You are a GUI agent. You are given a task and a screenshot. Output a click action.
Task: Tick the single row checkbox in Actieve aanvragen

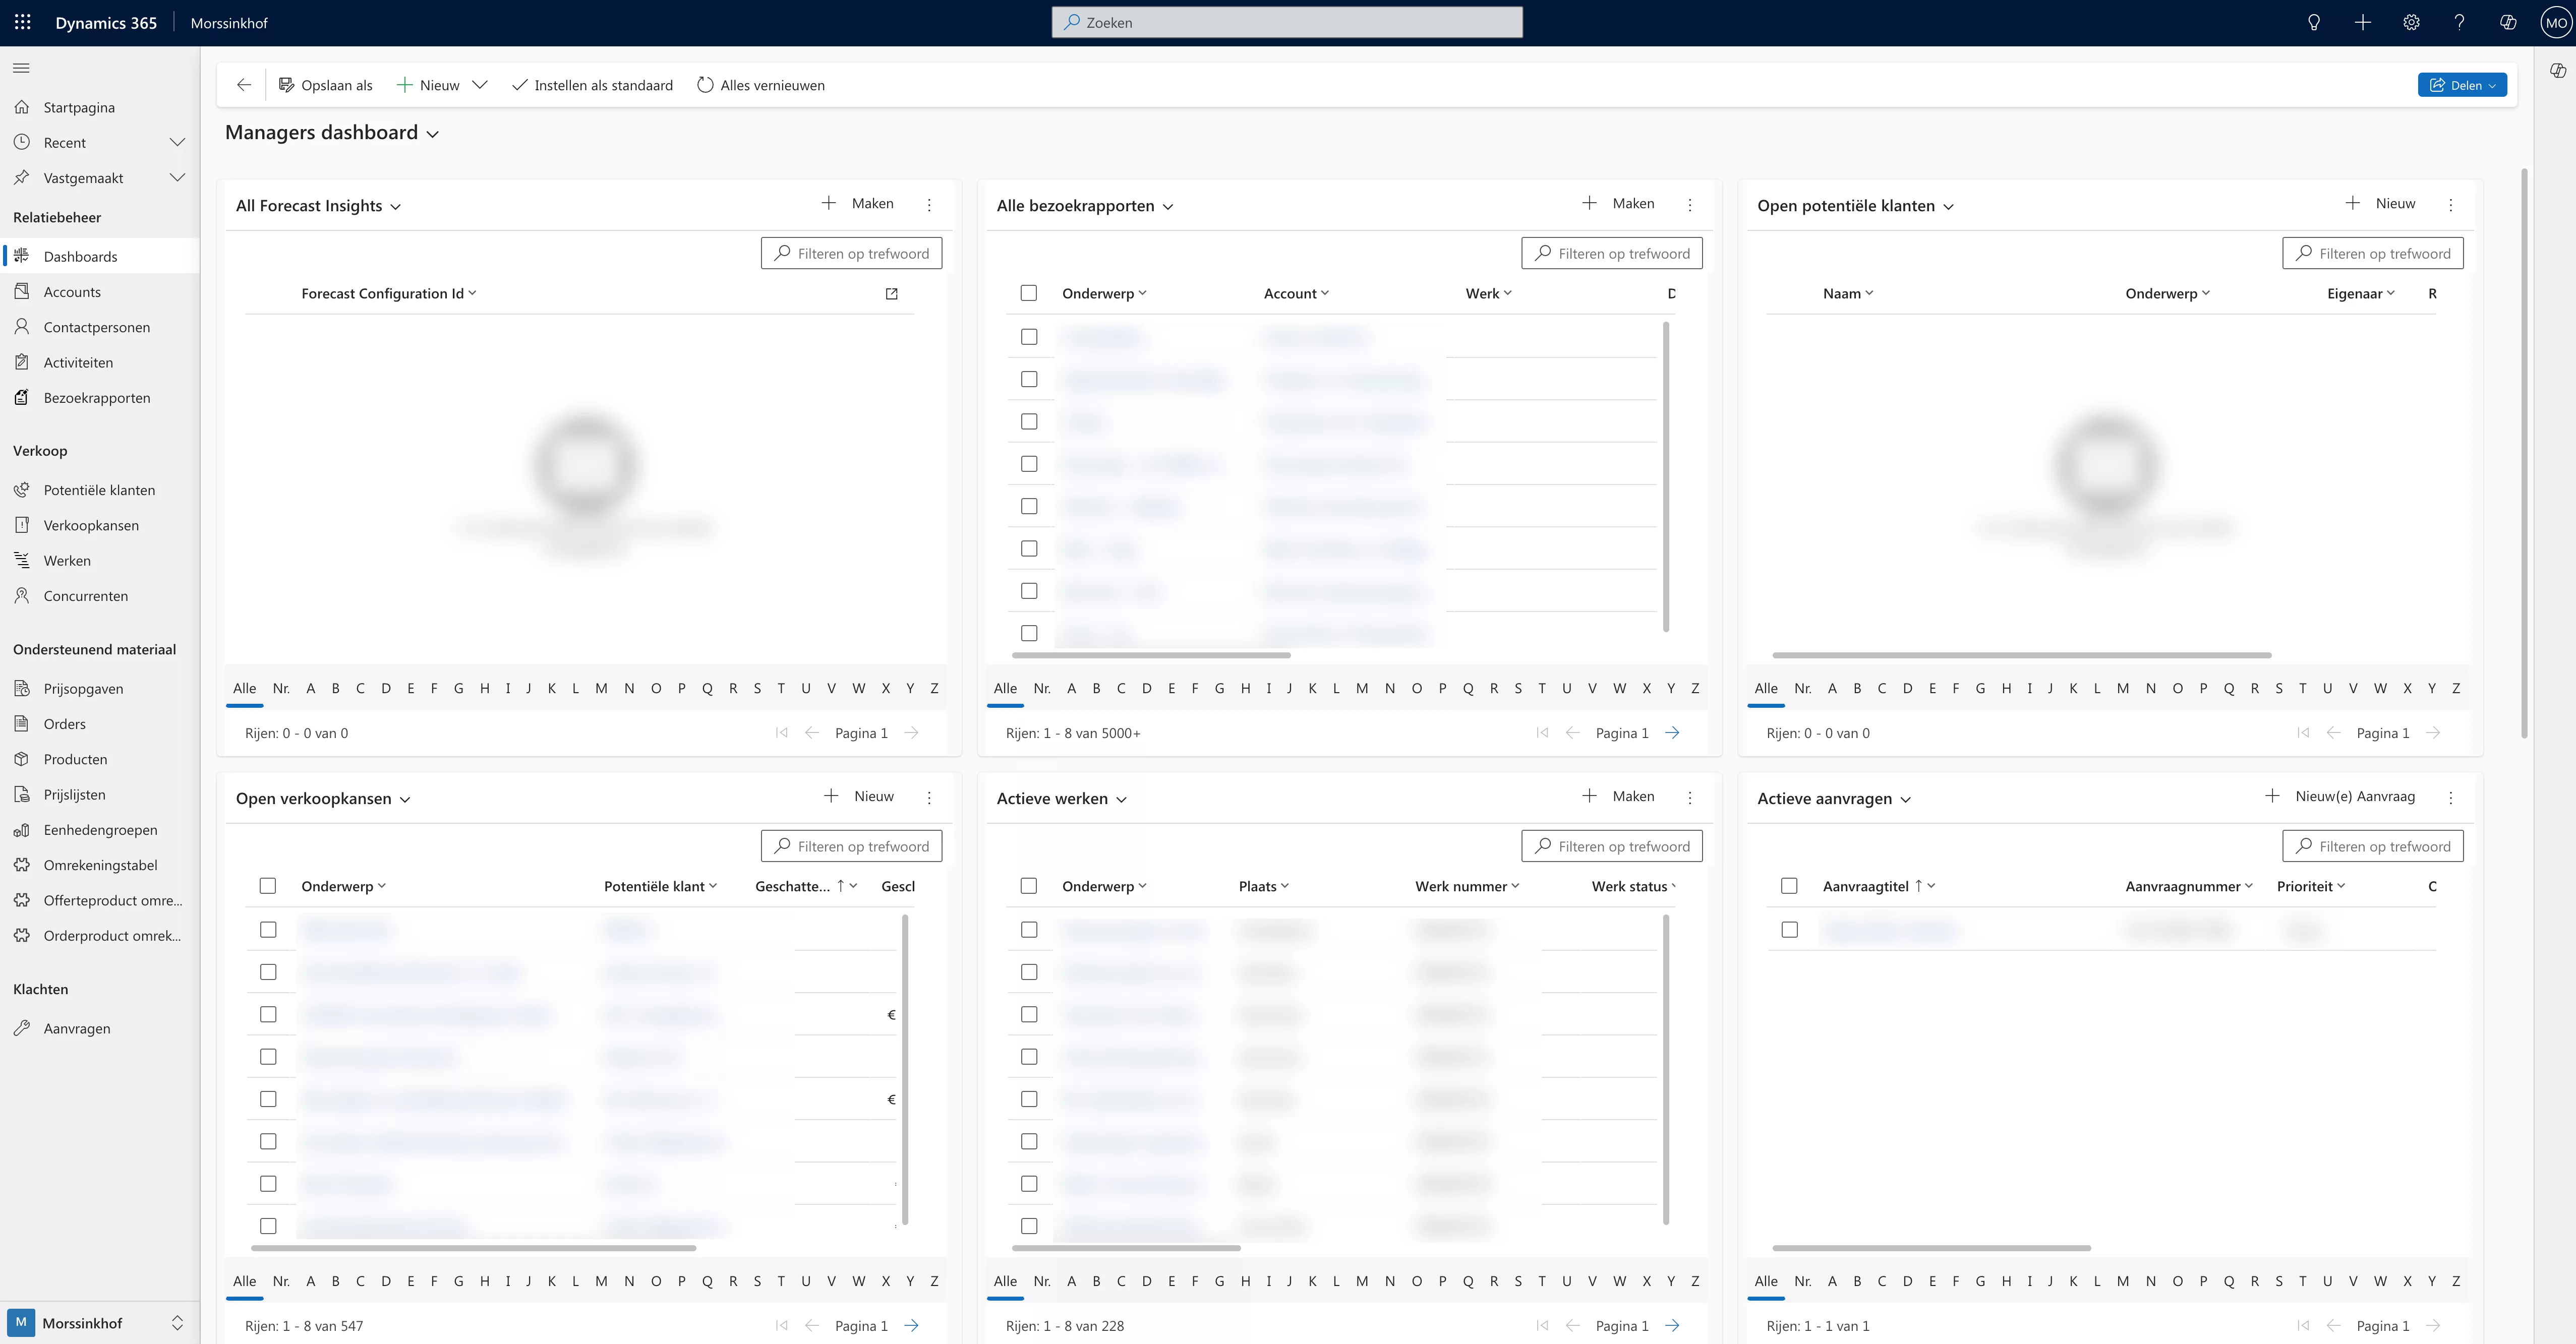1789,929
